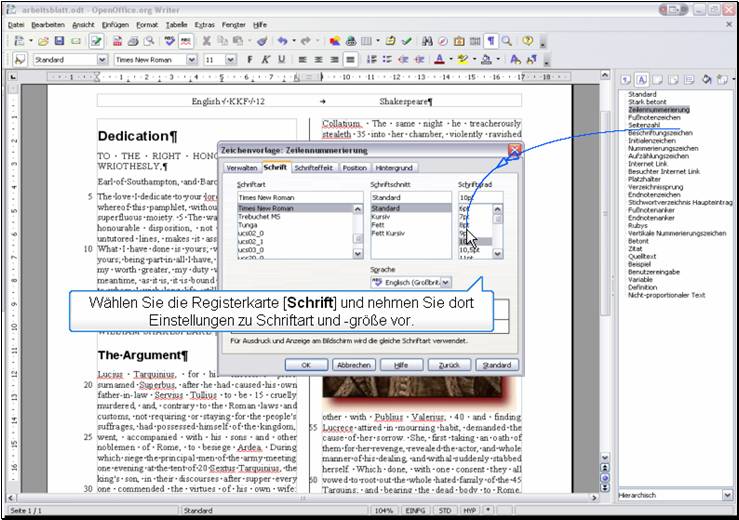Click the Abbrechen button
The image size is (739, 520).
click(353, 365)
